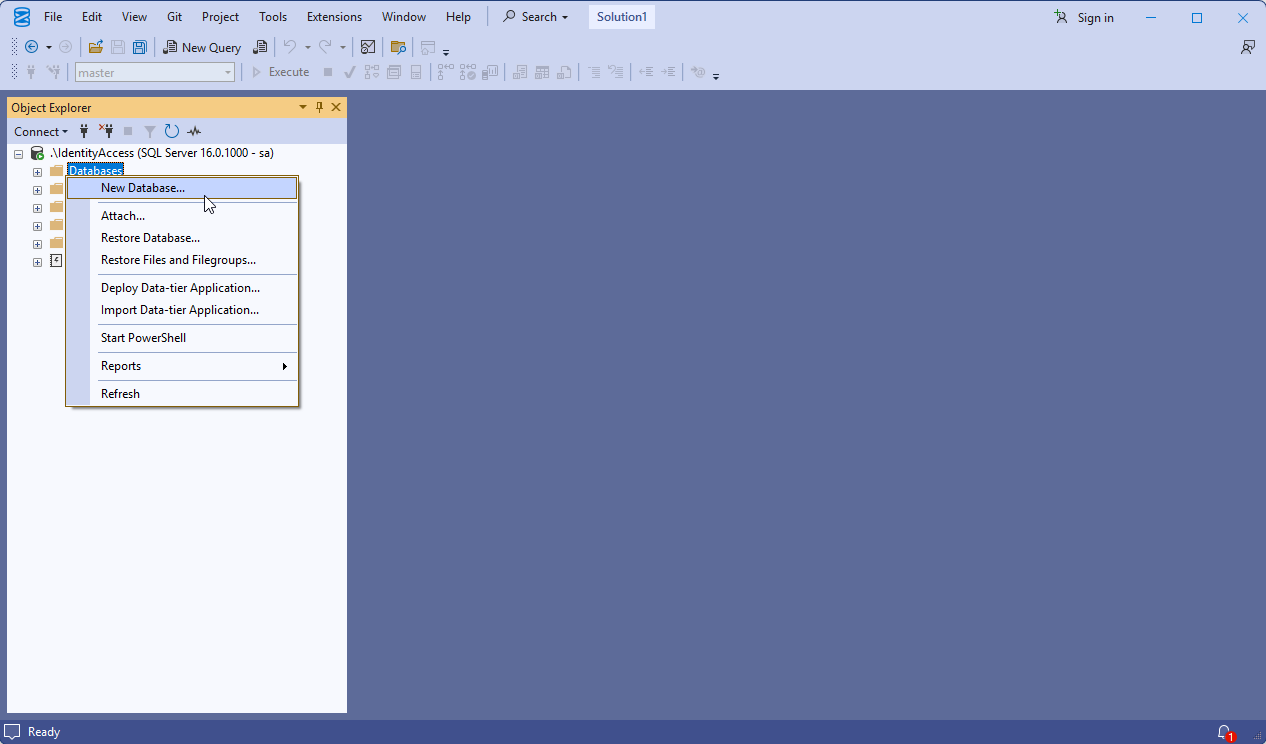Viewport: 1266px width, 744px height.
Task: Open the Connect dropdown in Object Explorer
Action: [x=41, y=131]
